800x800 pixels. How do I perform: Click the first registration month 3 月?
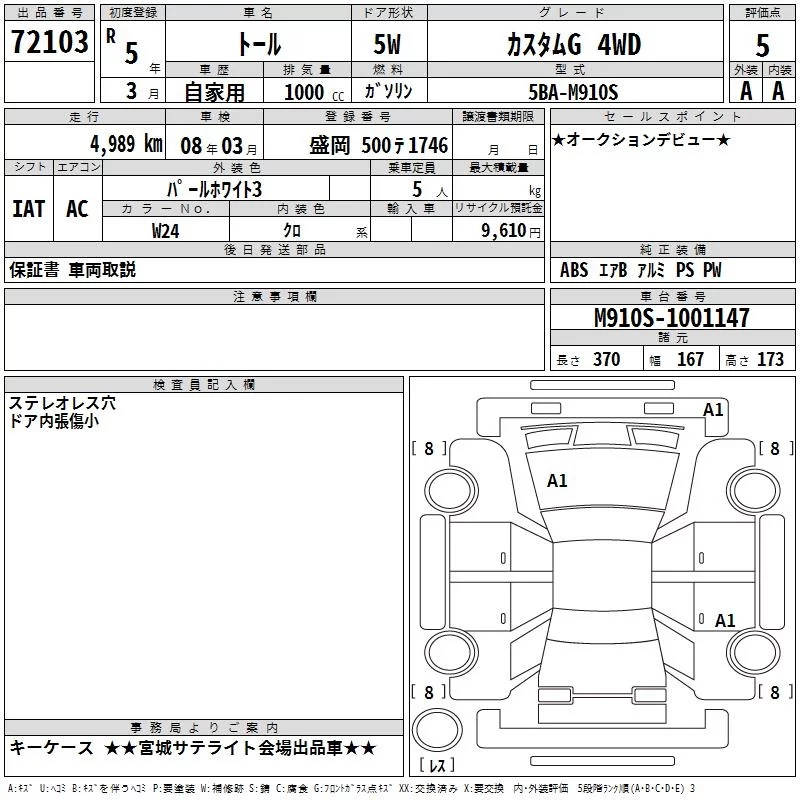(x=142, y=91)
